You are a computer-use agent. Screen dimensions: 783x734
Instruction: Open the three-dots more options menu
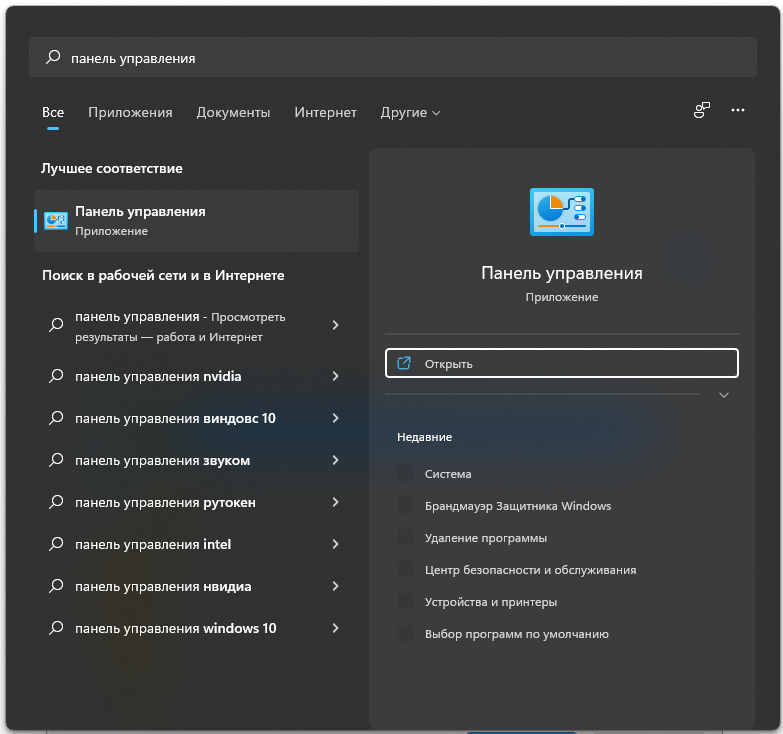tap(738, 110)
